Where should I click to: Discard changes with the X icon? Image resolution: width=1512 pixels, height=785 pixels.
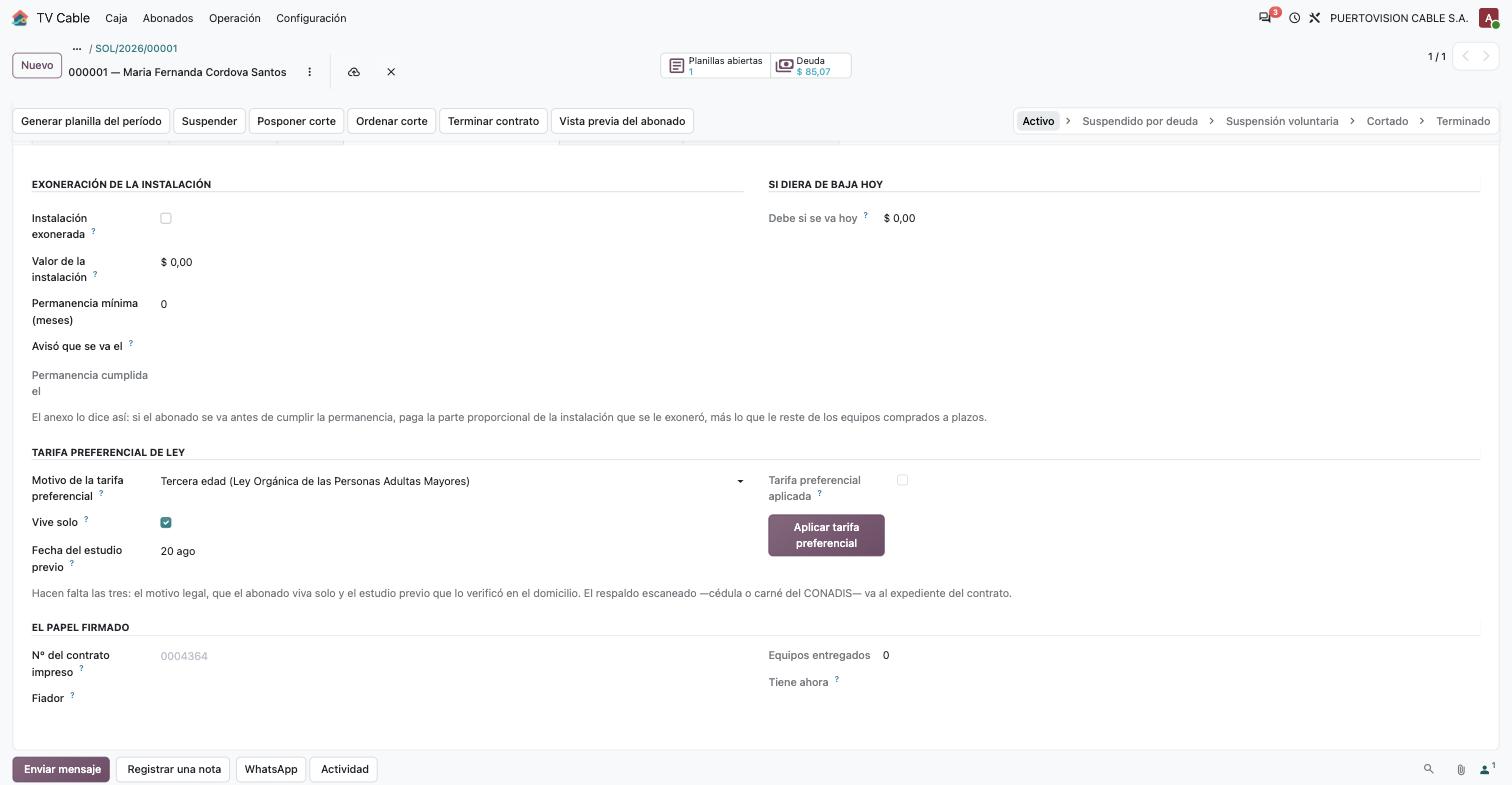pyautogui.click(x=391, y=72)
